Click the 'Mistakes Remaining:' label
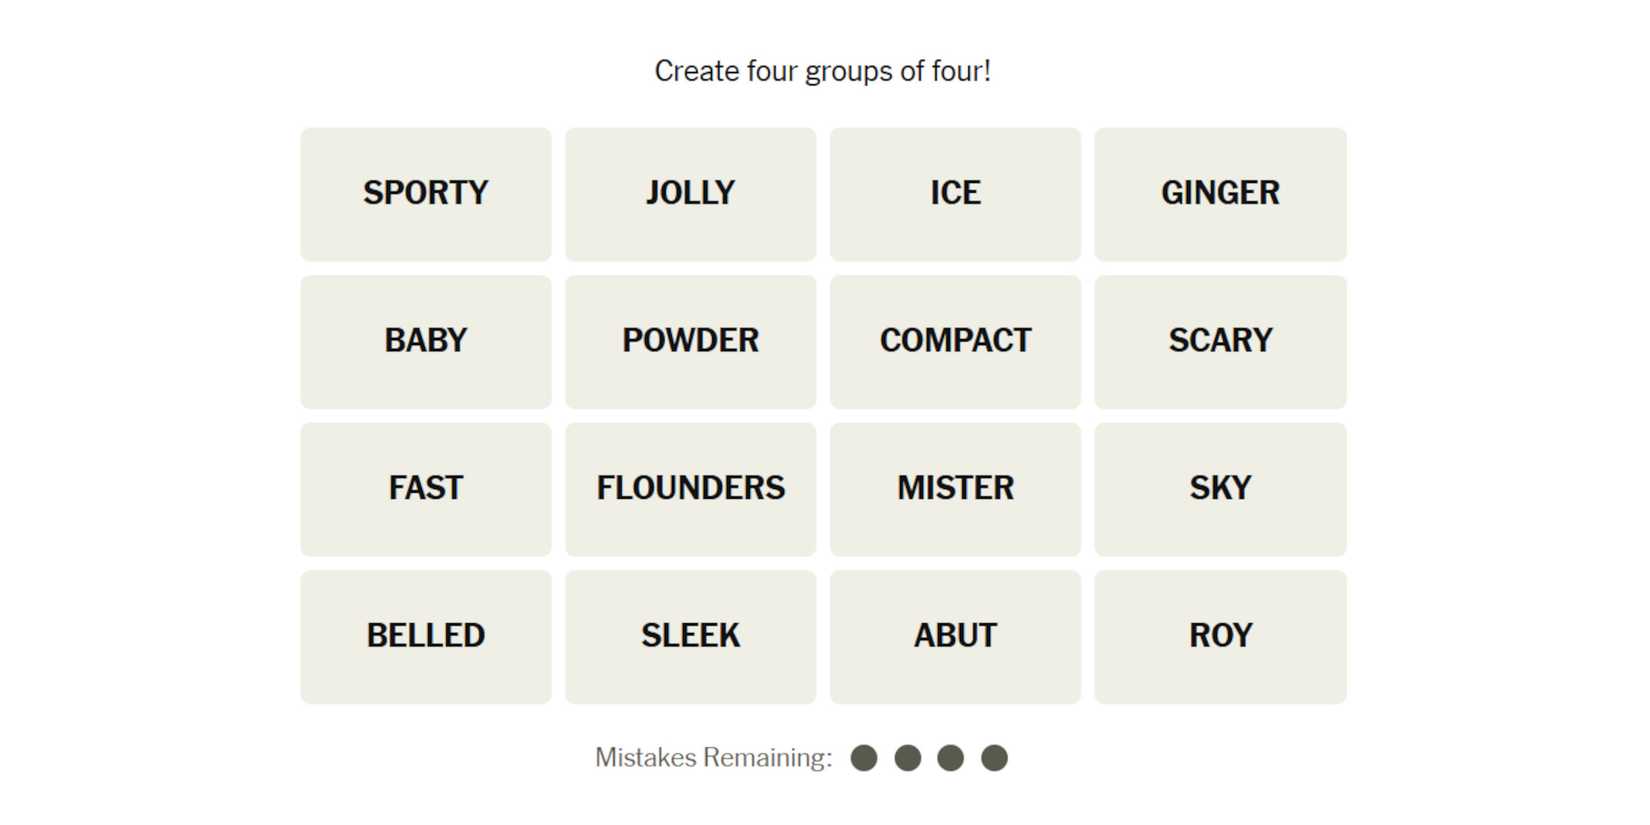Viewport: 1650px width, 825px height. click(x=713, y=758)
